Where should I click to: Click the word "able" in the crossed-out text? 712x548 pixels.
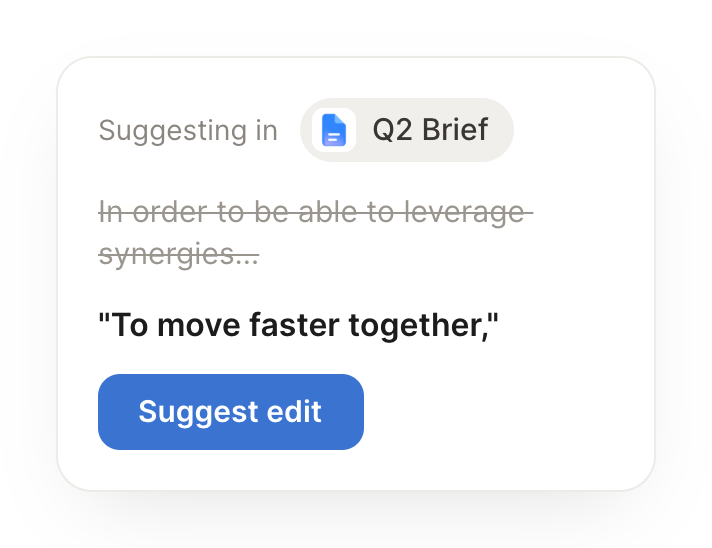pos(327,212)
